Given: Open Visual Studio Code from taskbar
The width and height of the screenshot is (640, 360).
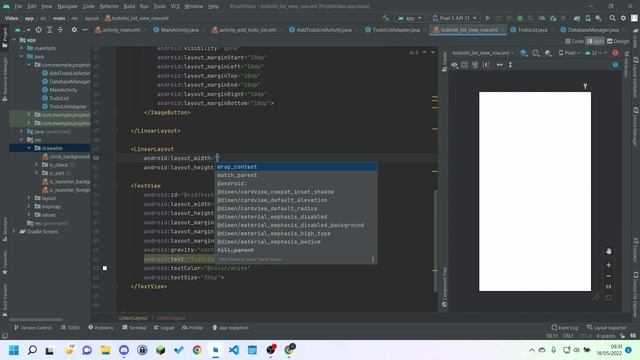Looking at the screenshot, I should [233, 350].
